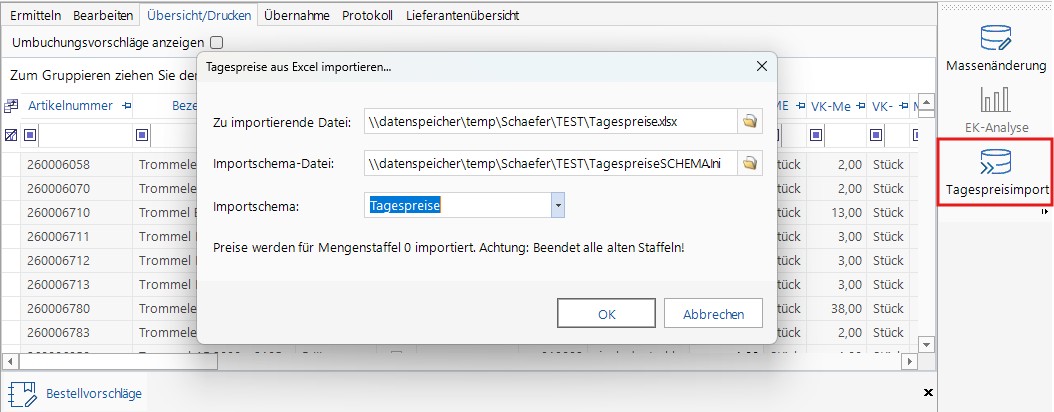Browse for the Excel import file

(749, 122)
